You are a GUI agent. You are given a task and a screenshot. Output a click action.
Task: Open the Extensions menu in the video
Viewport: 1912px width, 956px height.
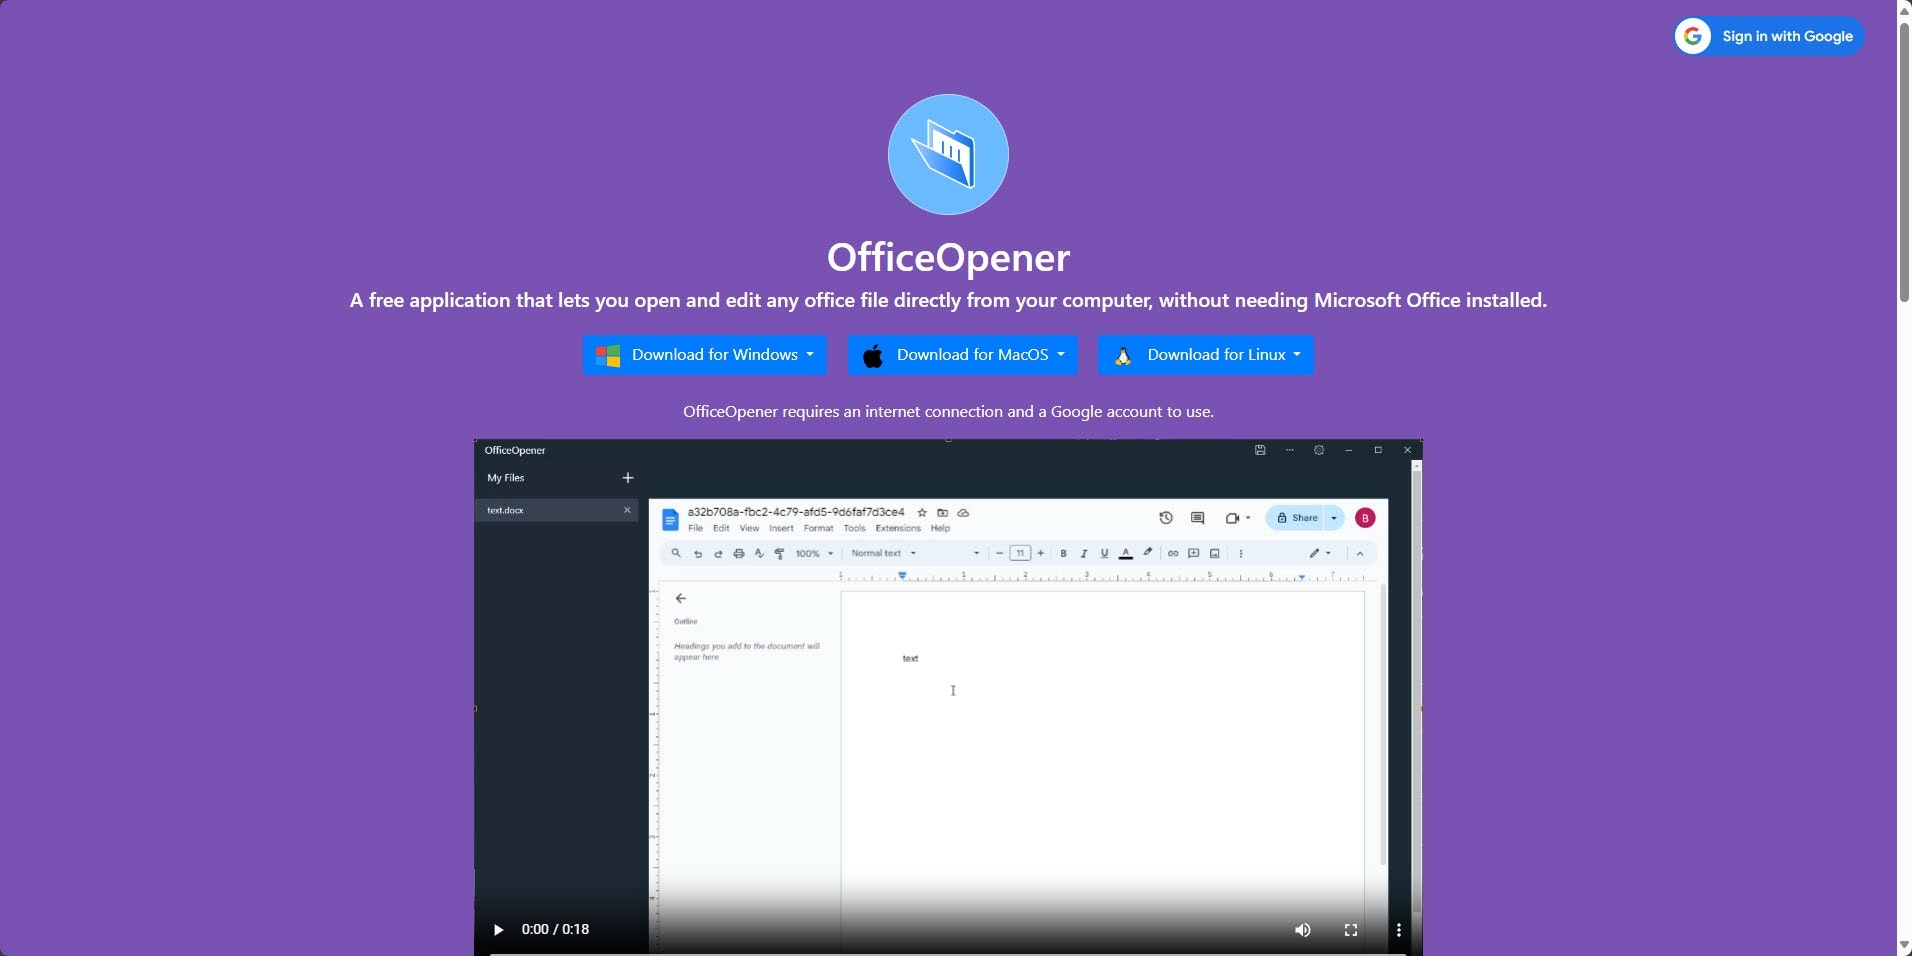(x=898, y=528)
